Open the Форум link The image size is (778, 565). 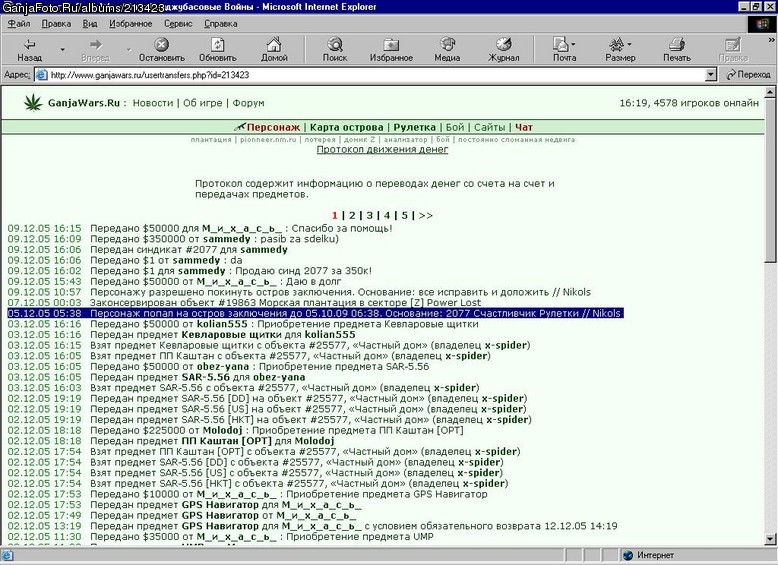[x=249, y=103]
